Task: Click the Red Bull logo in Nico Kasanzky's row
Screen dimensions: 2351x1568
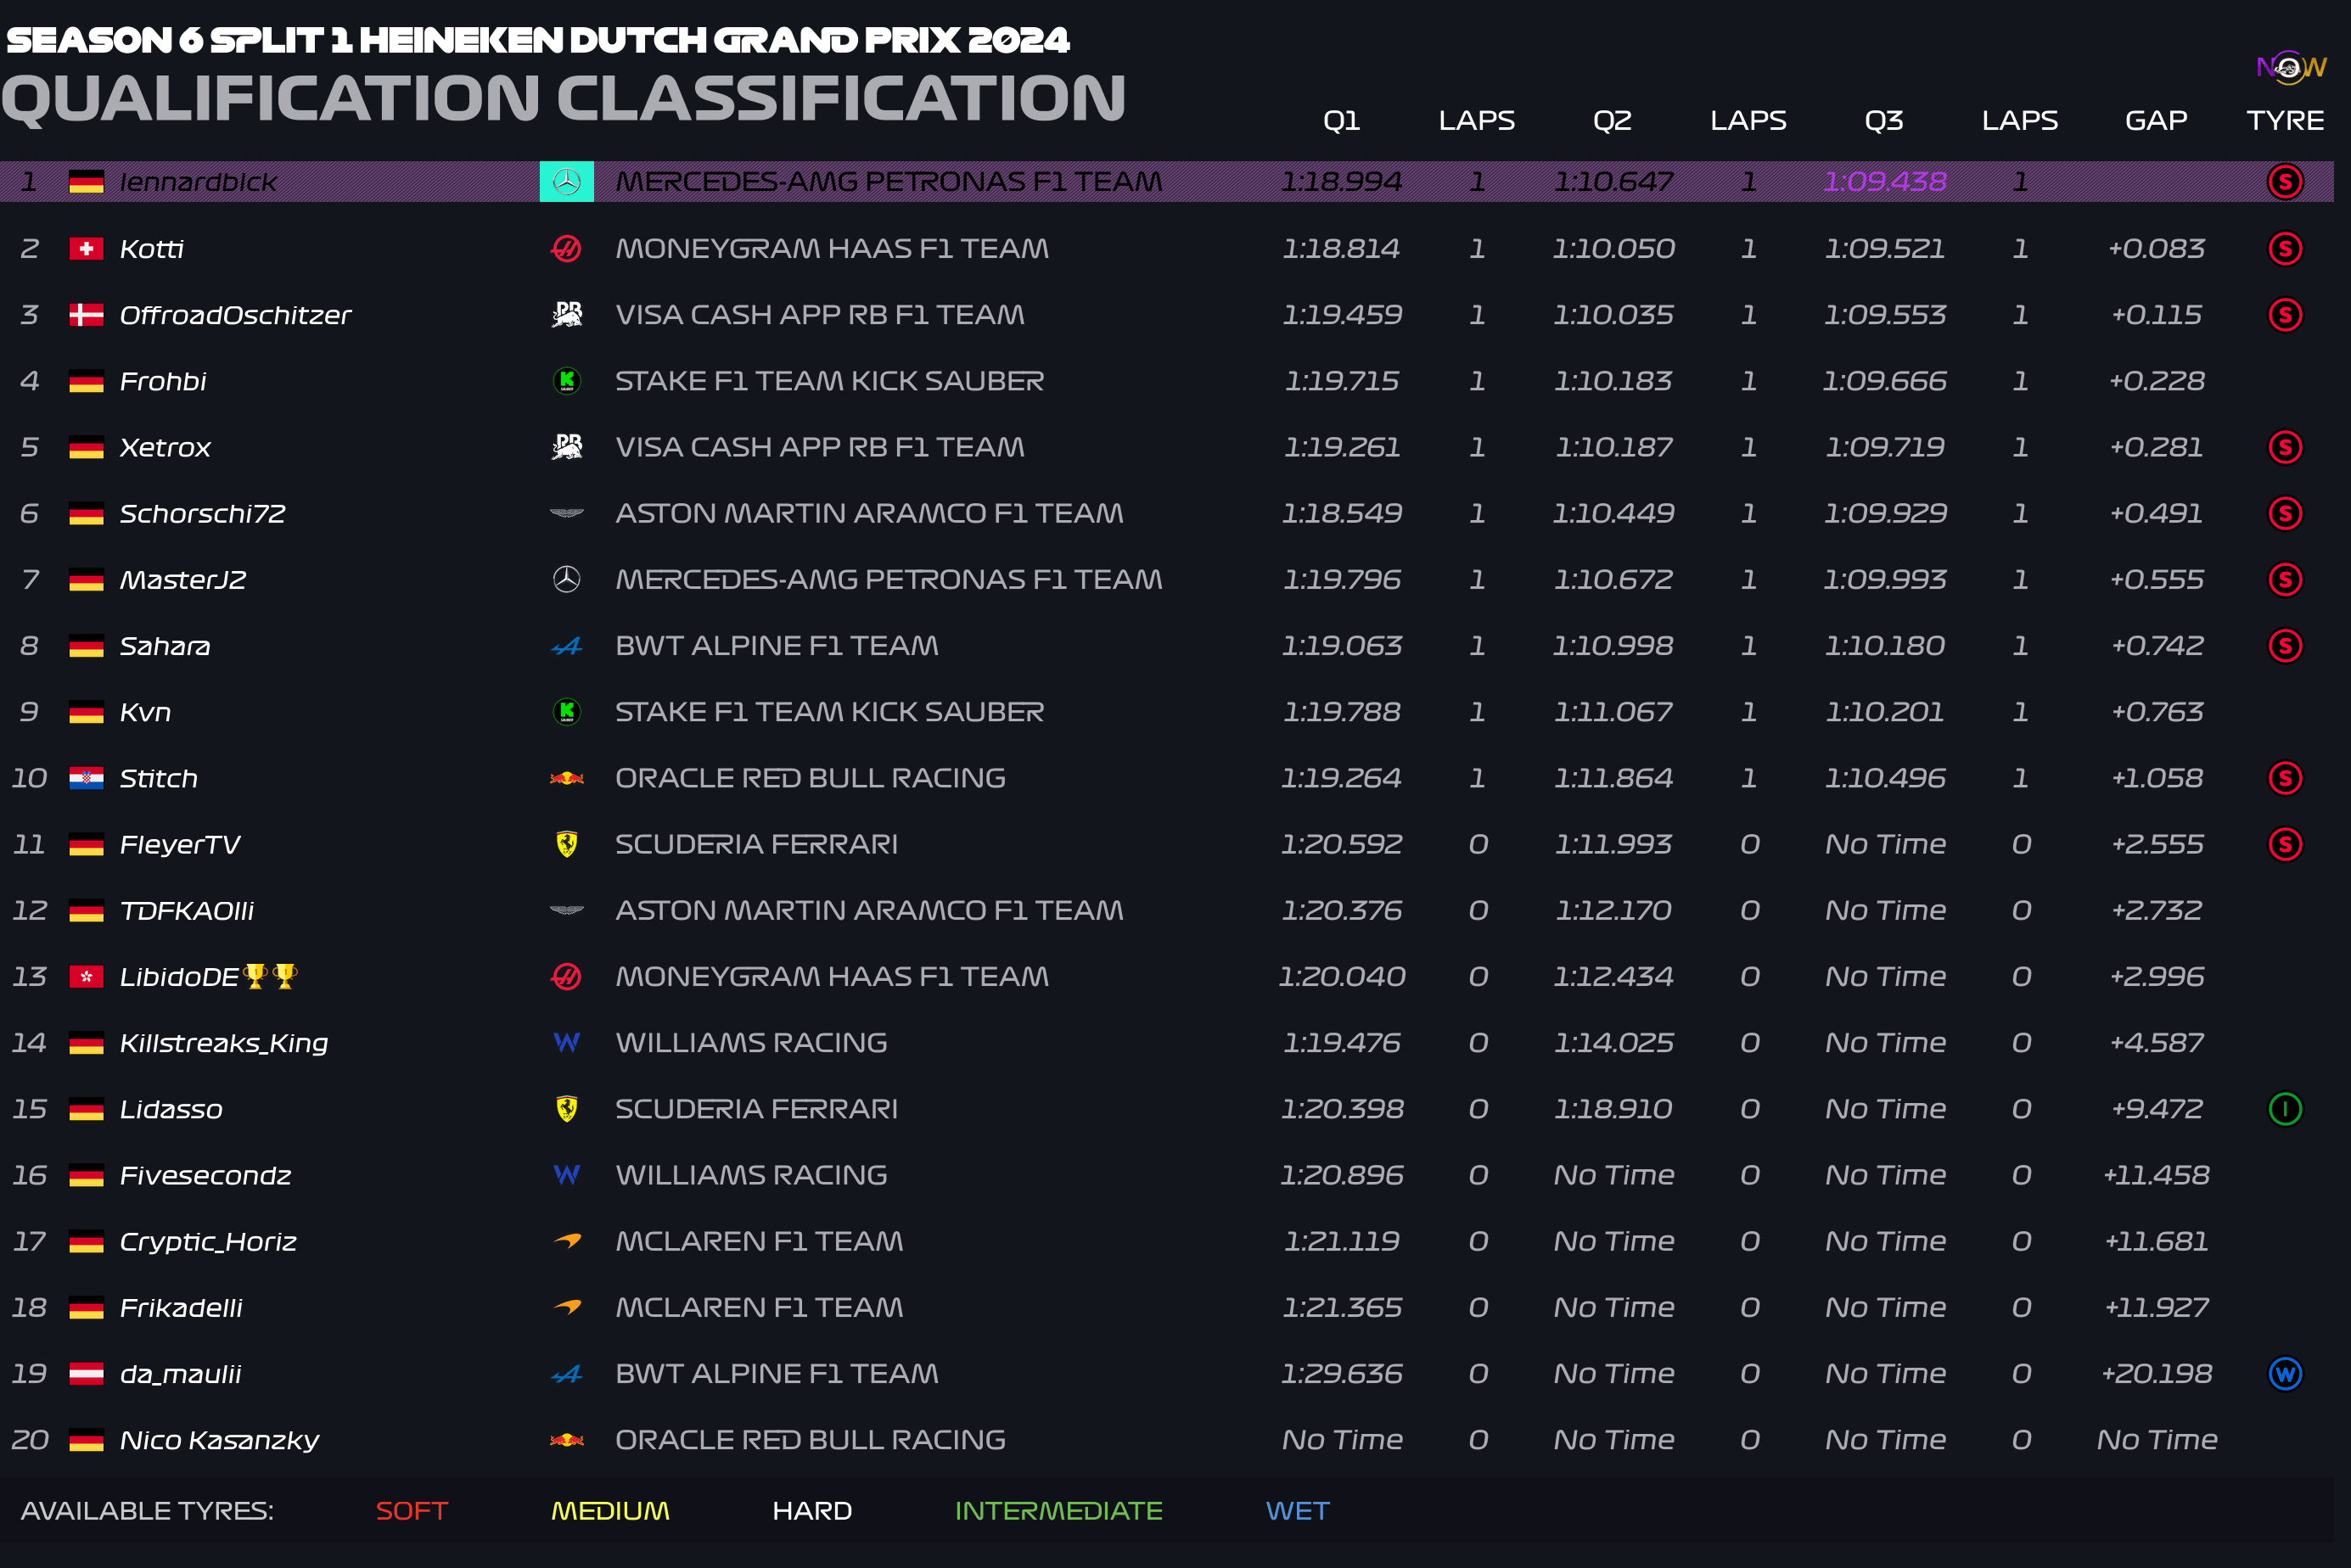Action: 567,1440
